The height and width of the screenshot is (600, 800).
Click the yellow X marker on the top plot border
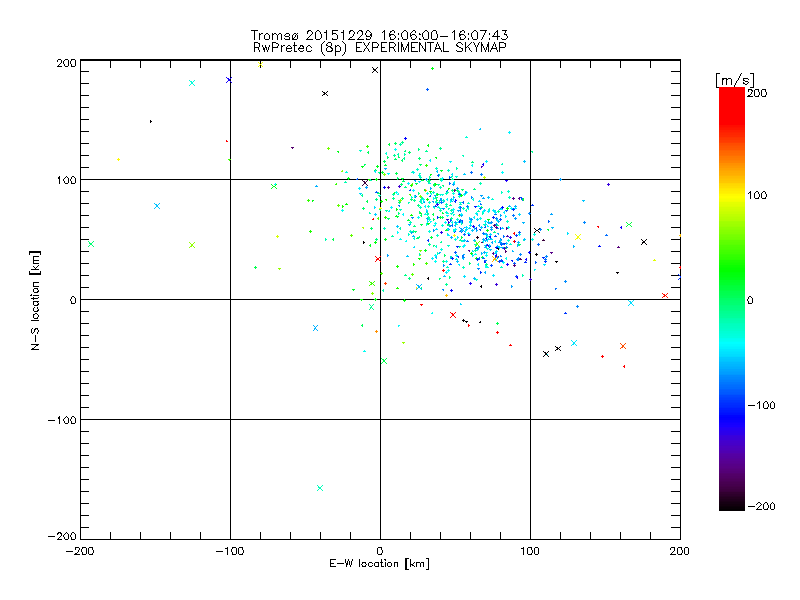pos(260,65)
